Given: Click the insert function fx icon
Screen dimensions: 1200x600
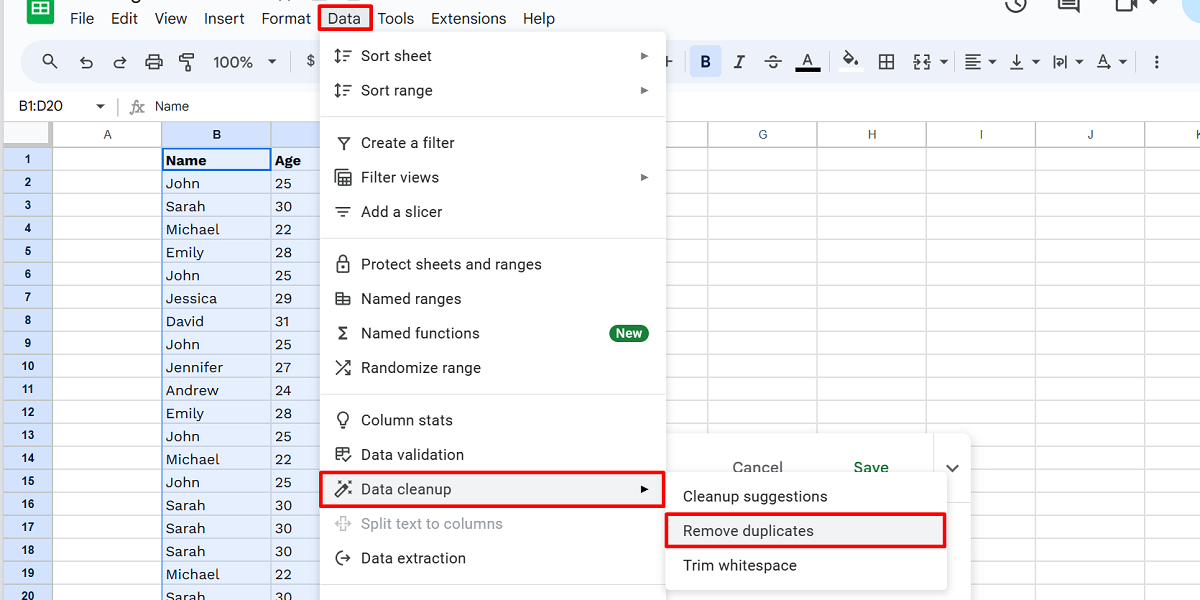Looking at the screenshot, I should coord(136,106).
